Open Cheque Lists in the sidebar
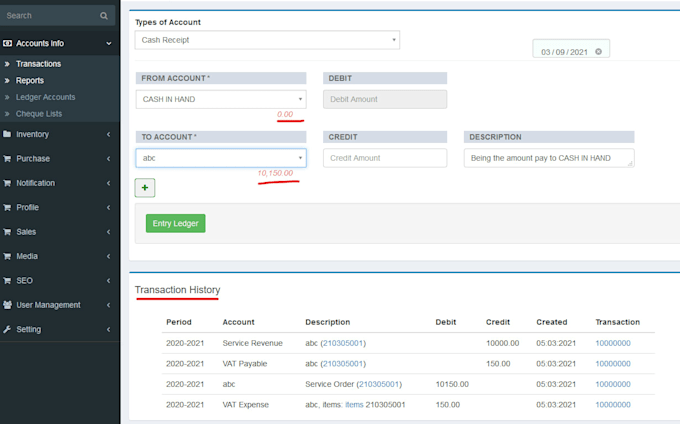This screenshot has width=680, height=424. click(x=39, y=114)
